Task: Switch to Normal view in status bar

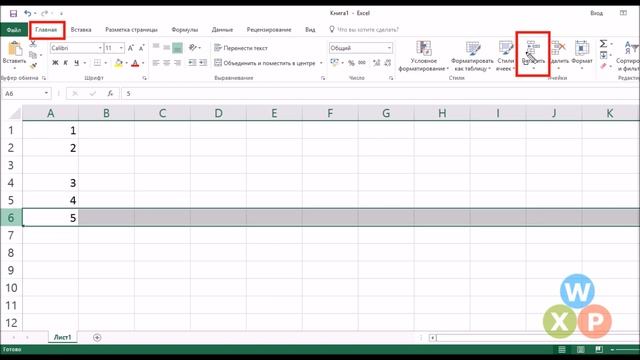Action: pyautogui.click(x=562, y=349)
